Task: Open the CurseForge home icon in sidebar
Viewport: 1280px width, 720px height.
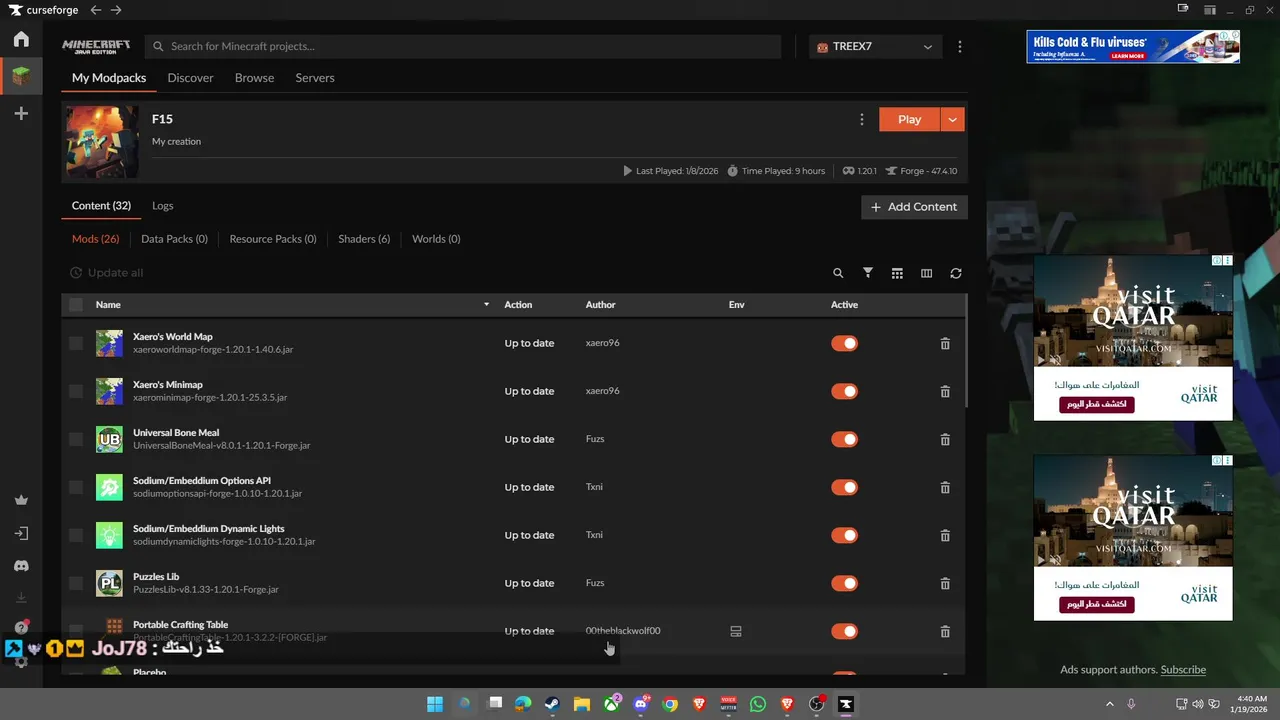Action: [x=21, y=39]
